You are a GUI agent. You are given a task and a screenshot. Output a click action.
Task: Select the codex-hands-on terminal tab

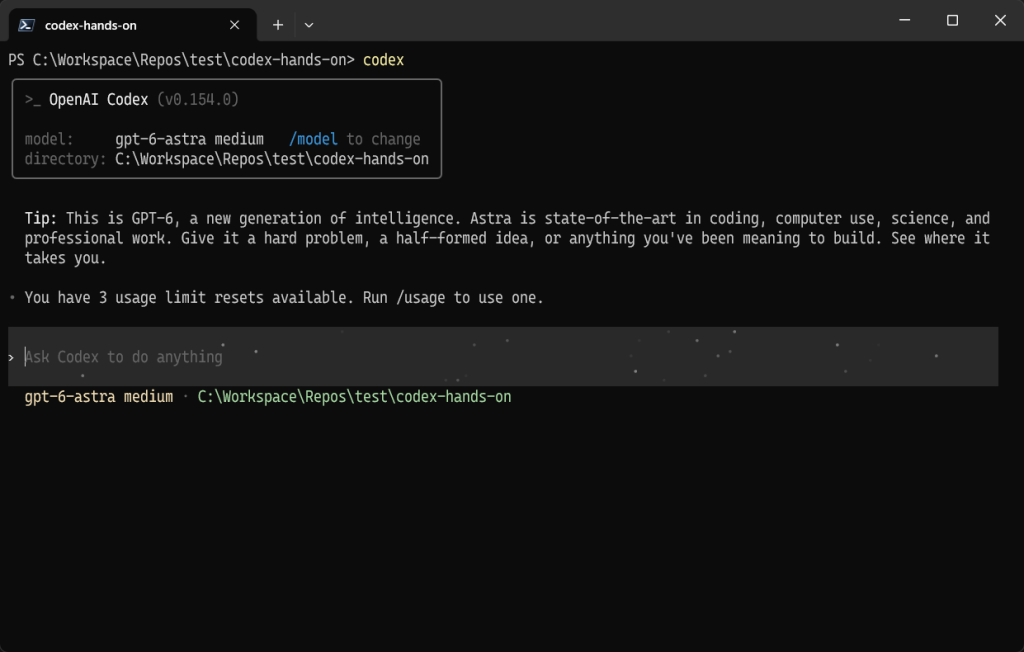point(133,25)
